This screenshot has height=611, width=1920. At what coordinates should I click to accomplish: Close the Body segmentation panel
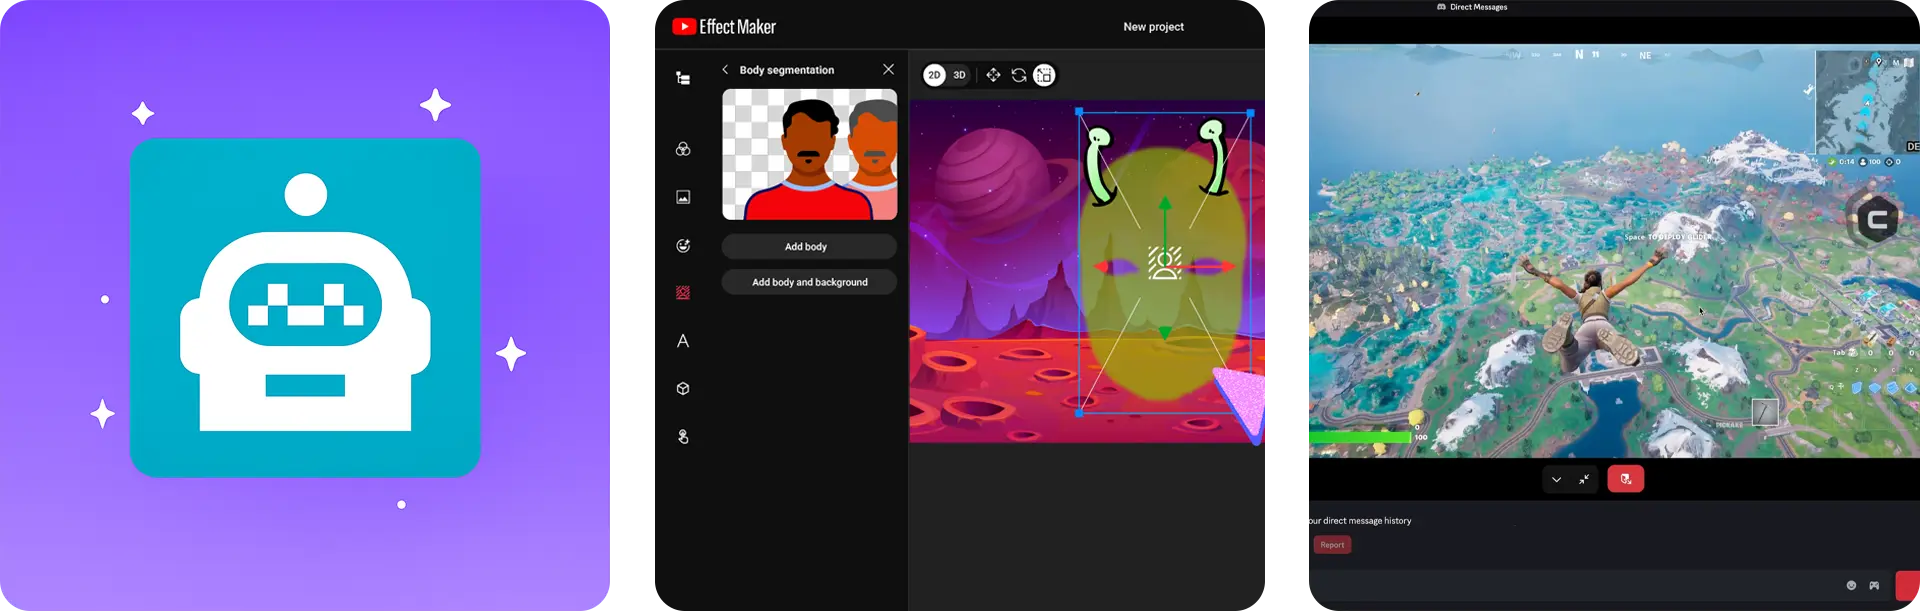coord(888,69)
